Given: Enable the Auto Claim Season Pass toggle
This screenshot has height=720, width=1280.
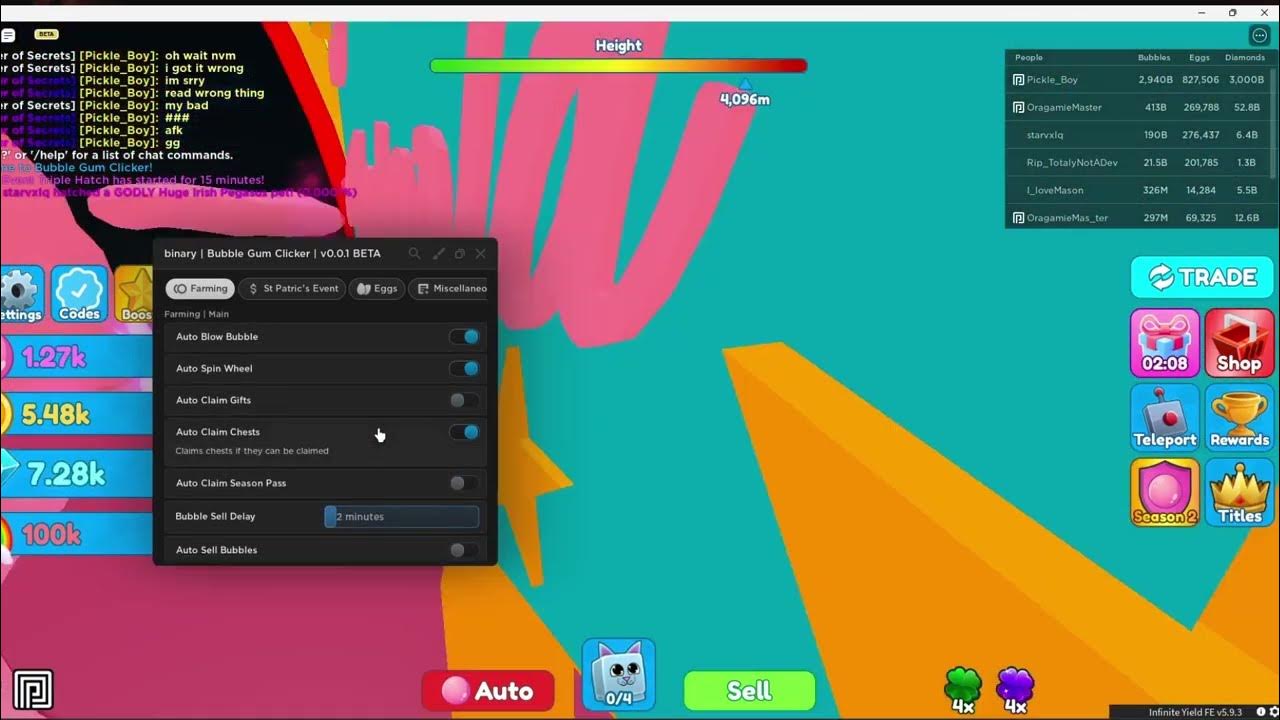Looking at the screenshot, I should pos(464,484).
